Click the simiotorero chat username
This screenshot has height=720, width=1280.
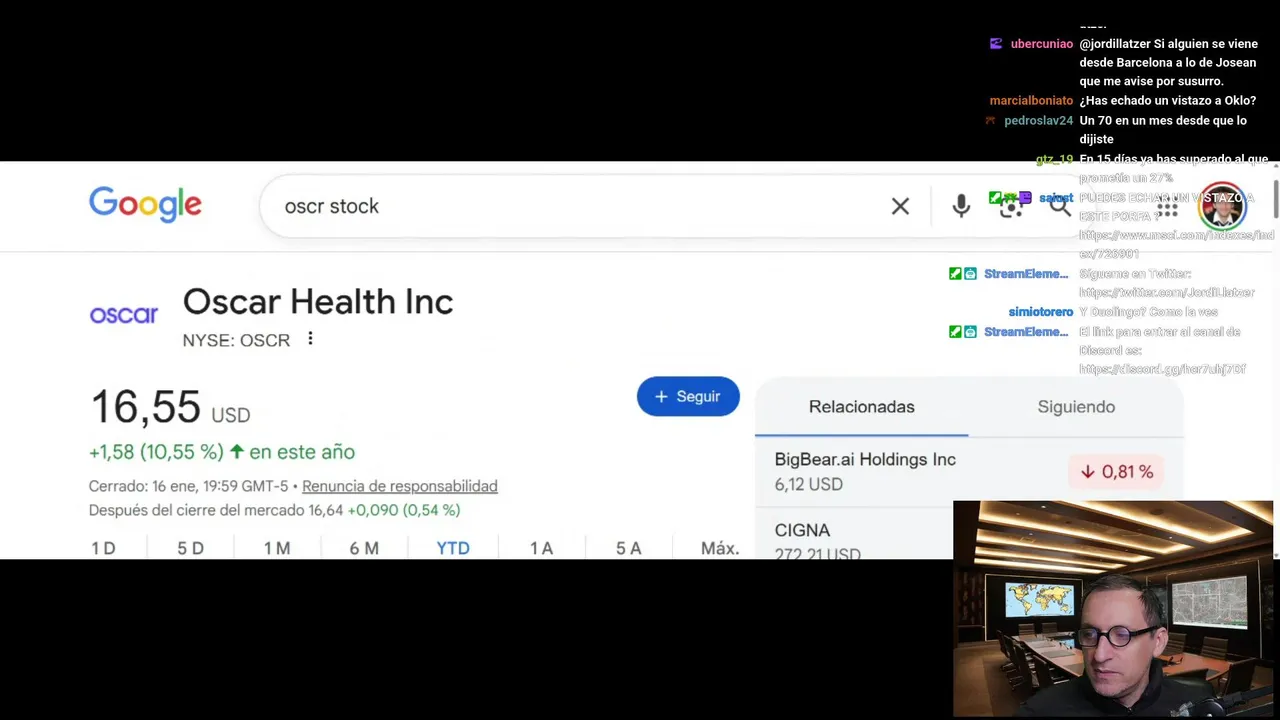tap(1040, 312)
